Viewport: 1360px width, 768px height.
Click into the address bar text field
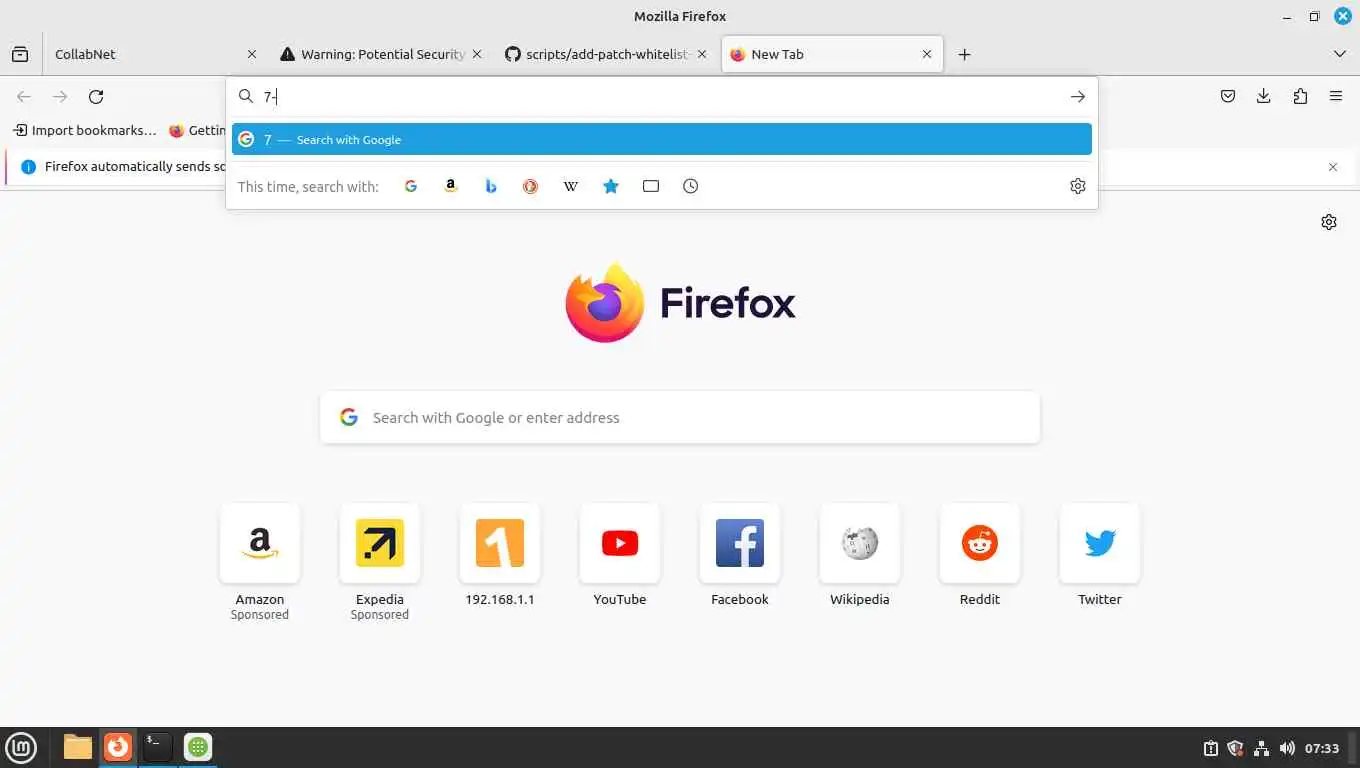[x=660, y=97]
